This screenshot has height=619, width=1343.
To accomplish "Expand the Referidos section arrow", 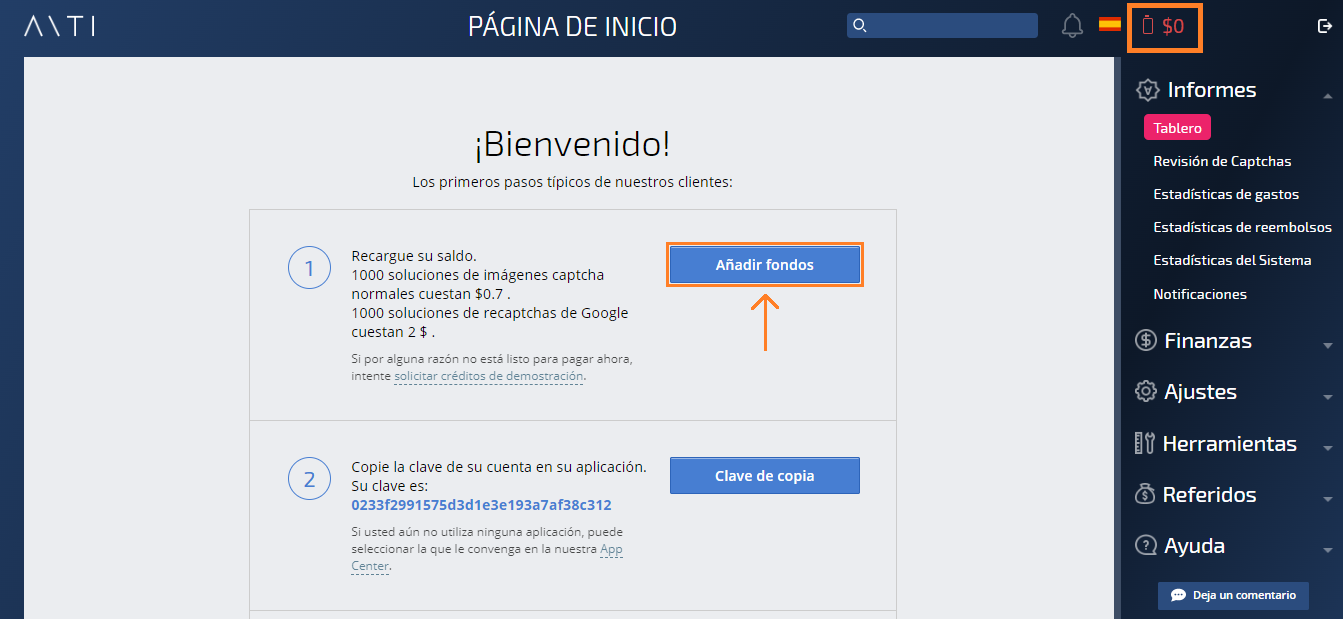I will tap(1327, 499).
